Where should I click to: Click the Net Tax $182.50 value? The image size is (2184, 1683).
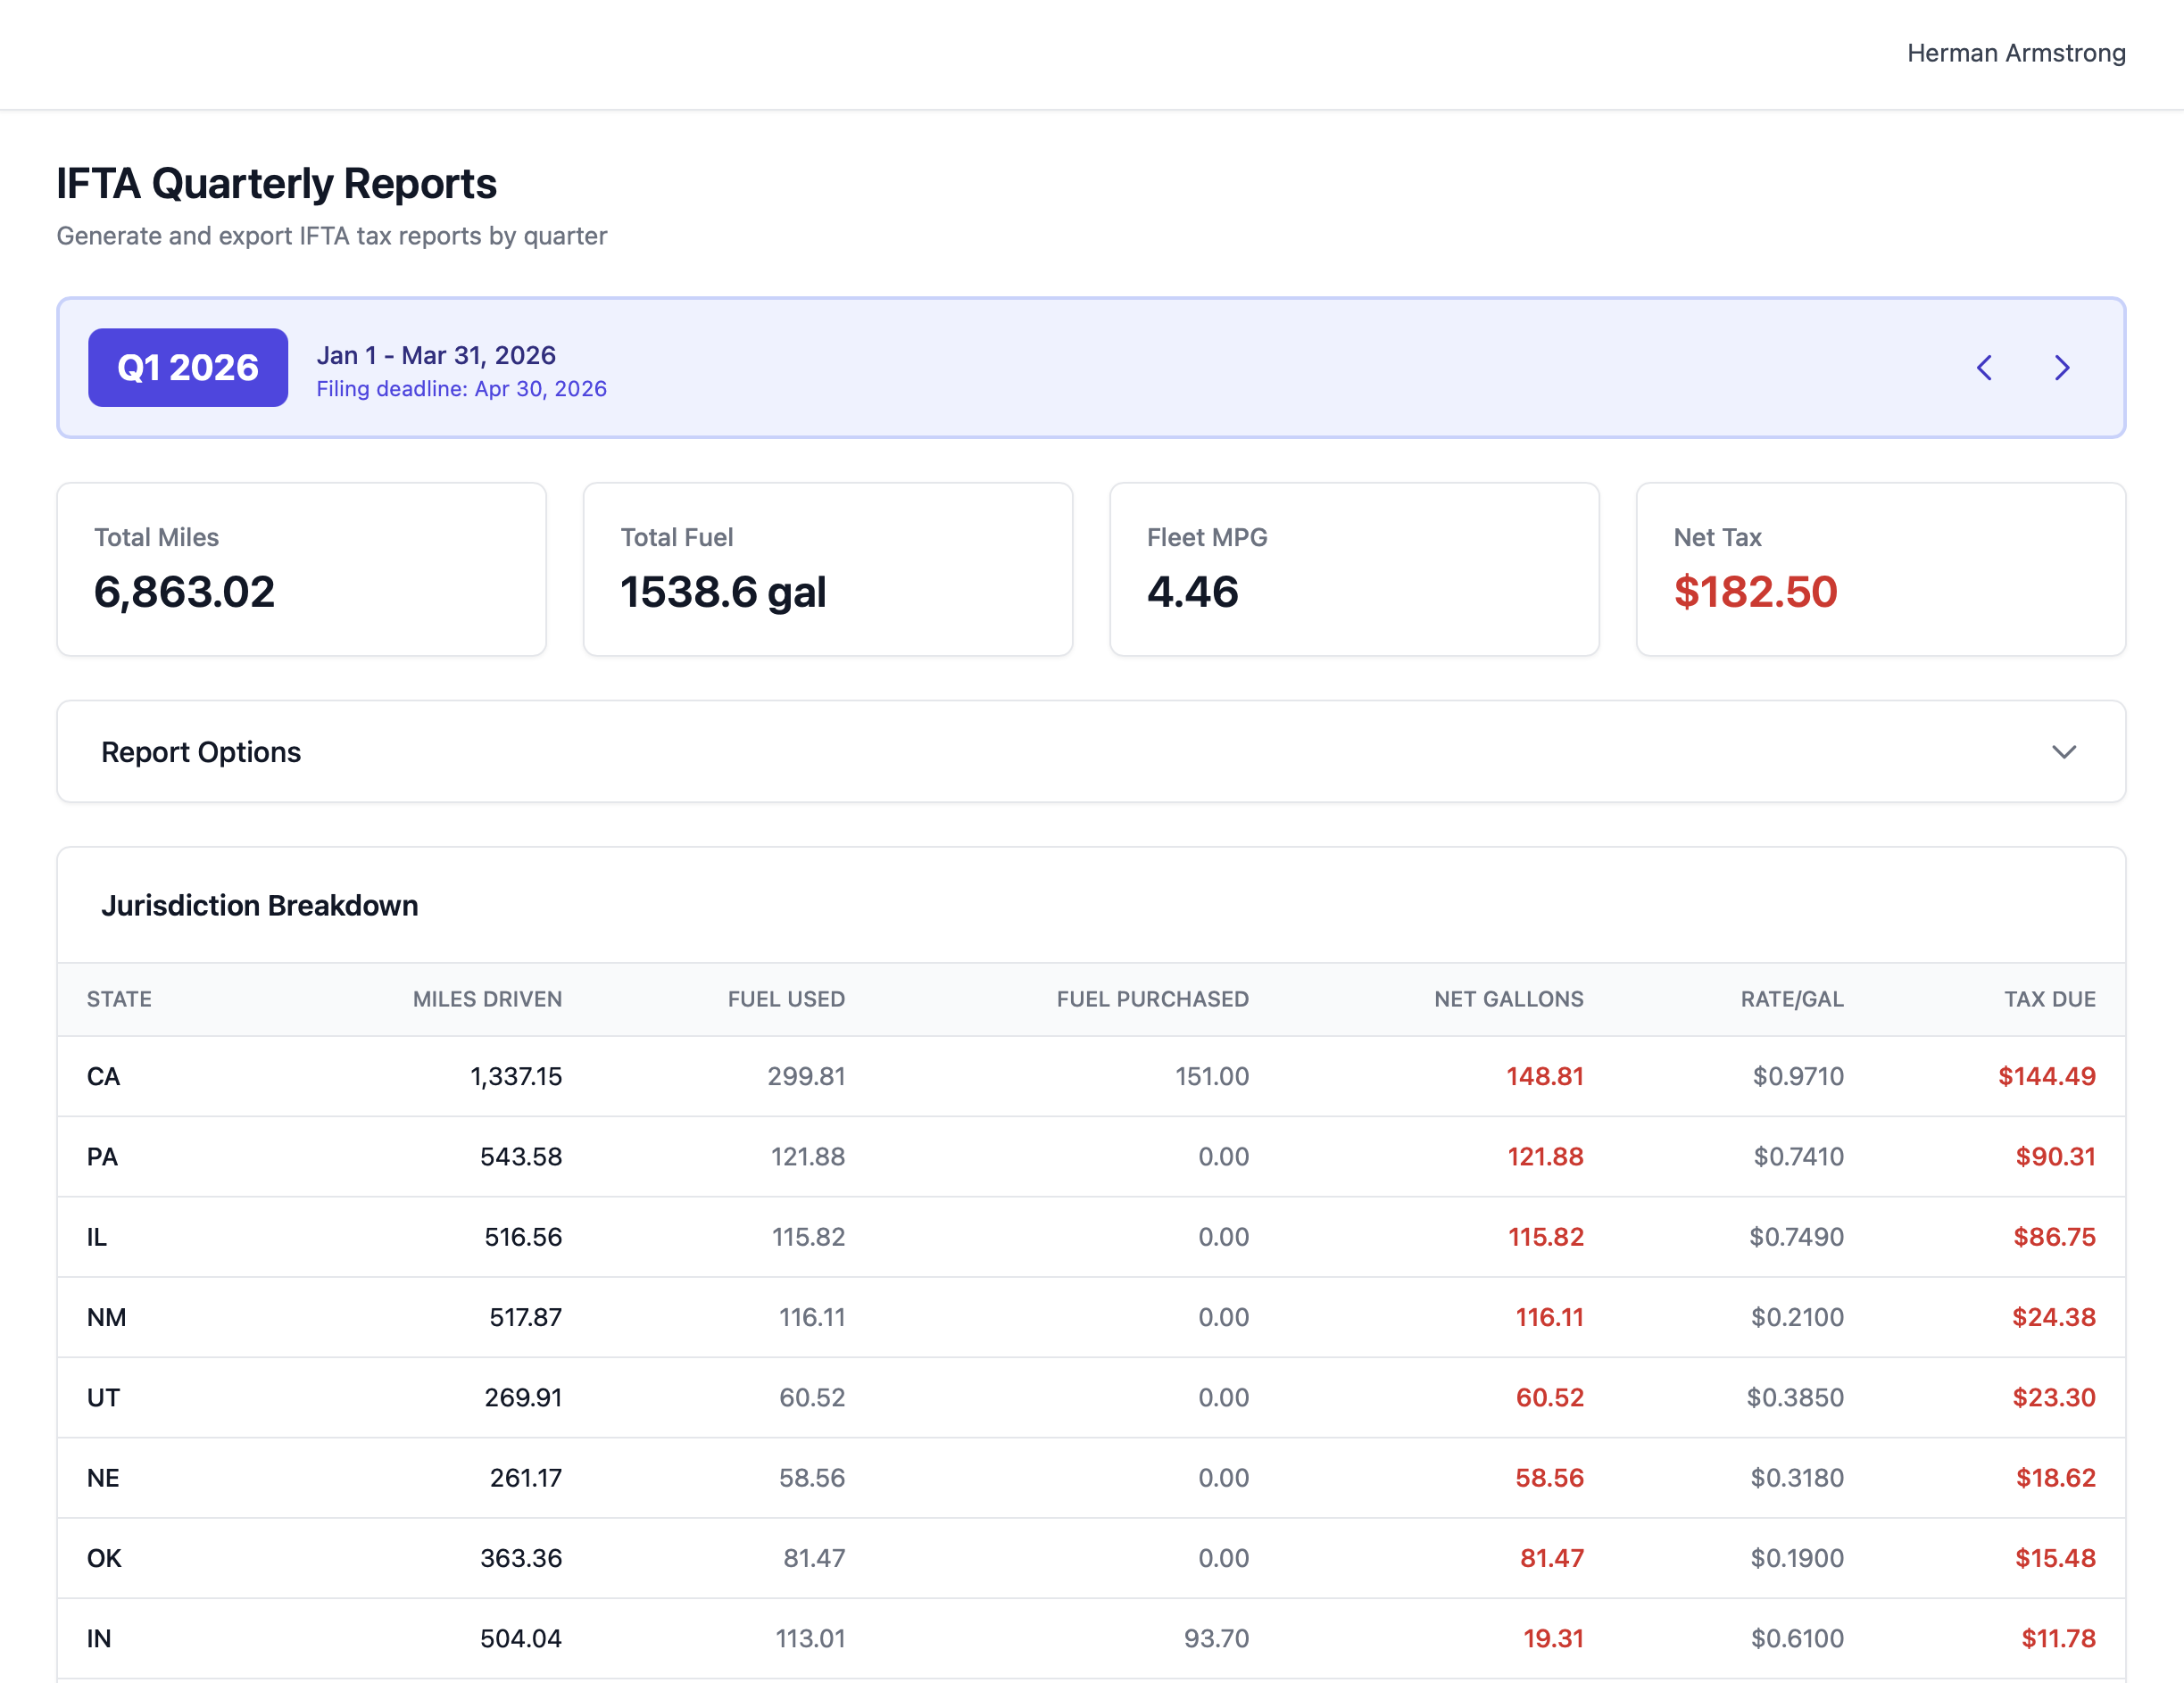(1755, 592)
